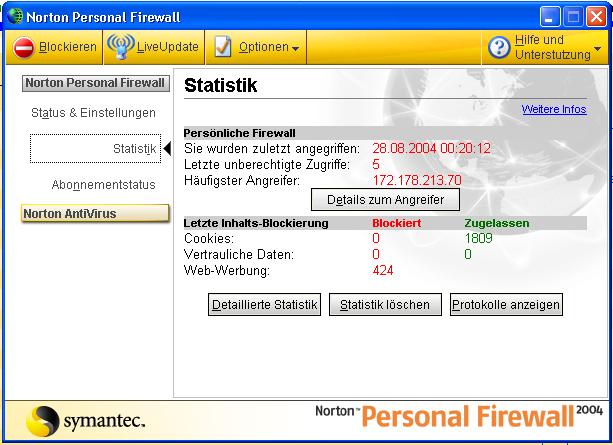Screen dimensions: 613x445
Task: Switch to the Norton AntiVirus section
Action: click(x=95, y=214)
